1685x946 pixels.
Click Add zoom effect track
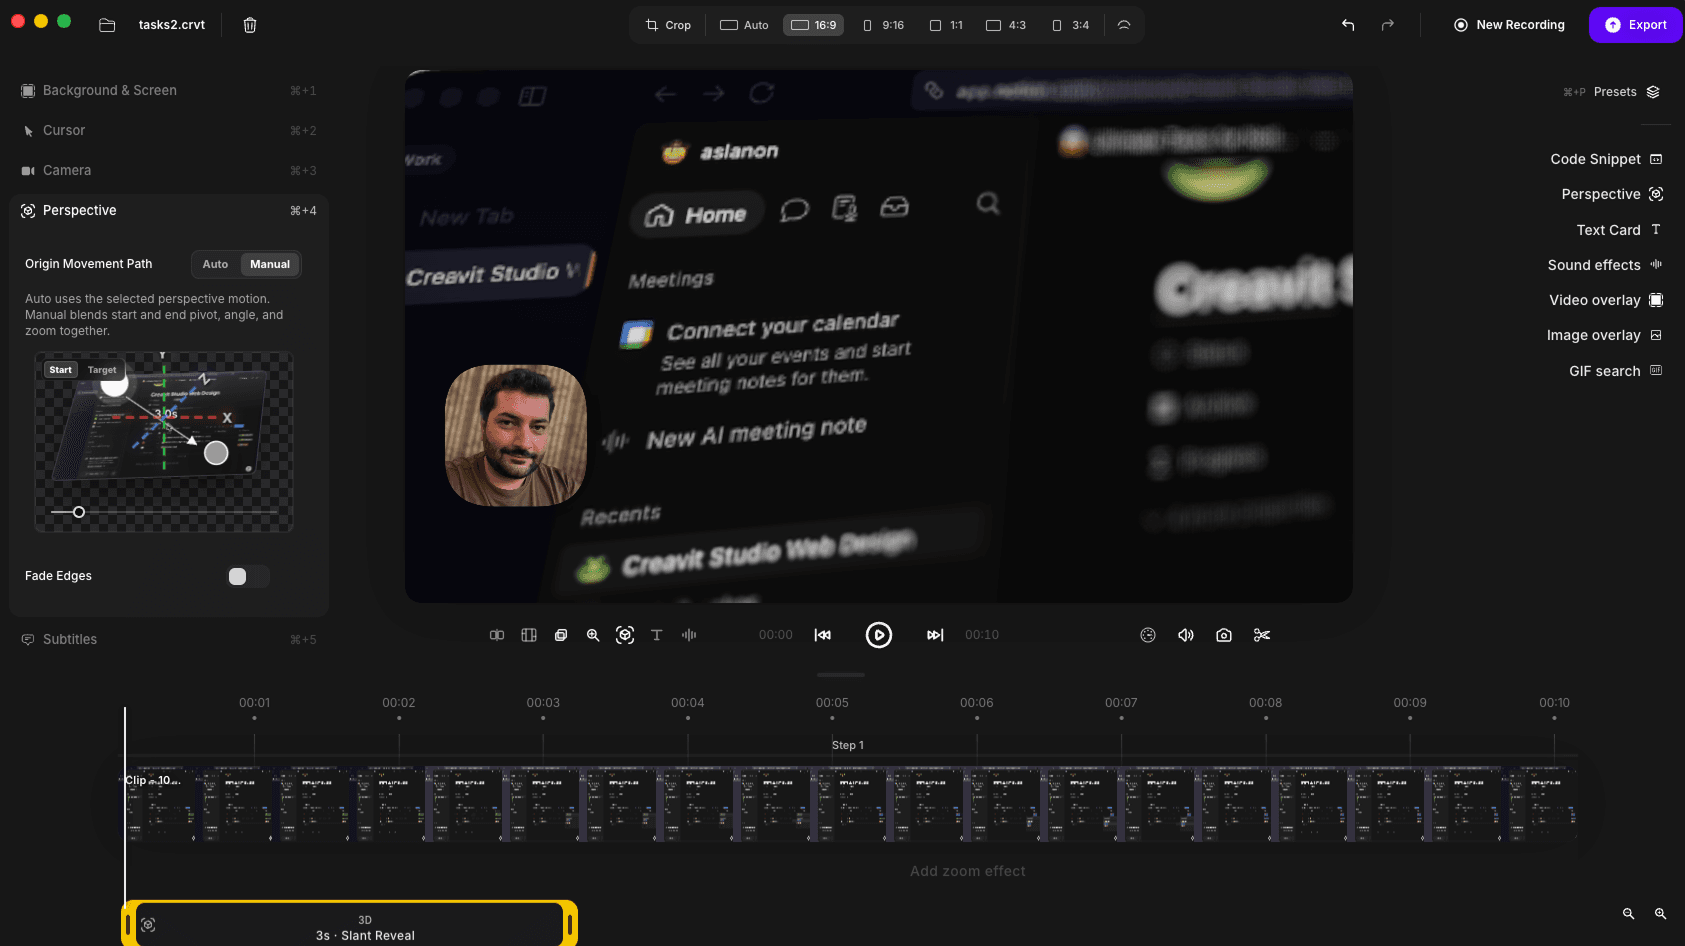coord(968,871)
